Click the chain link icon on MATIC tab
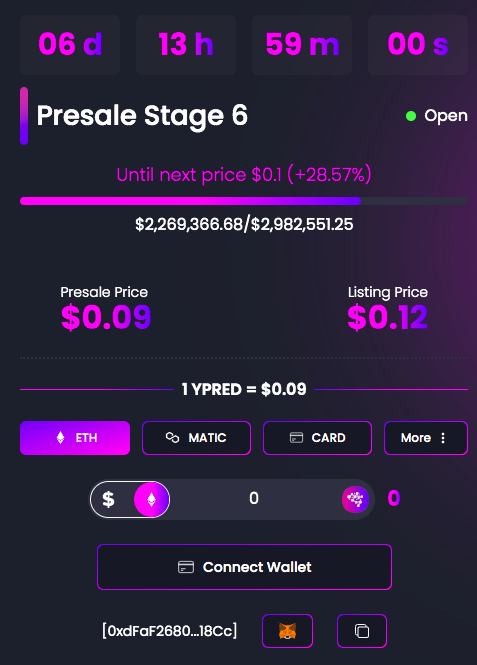 [172, 438]
